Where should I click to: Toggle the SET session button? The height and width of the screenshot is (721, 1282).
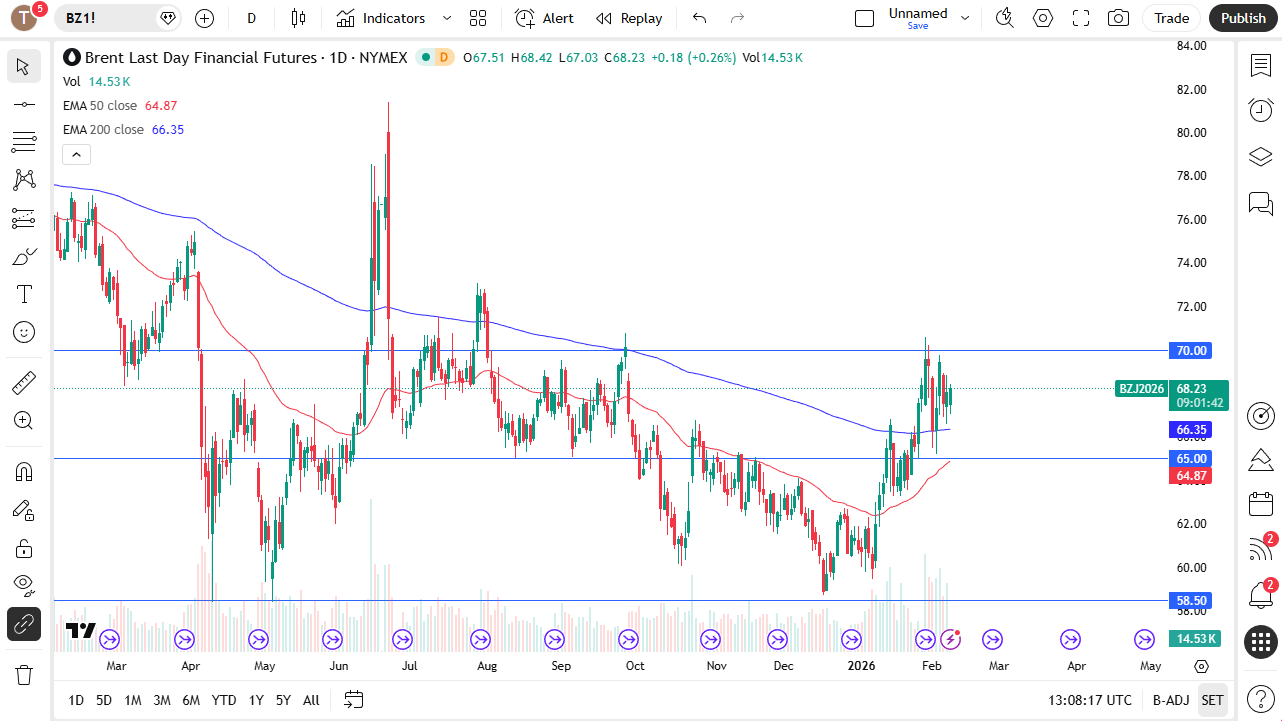coord(1212,700)
